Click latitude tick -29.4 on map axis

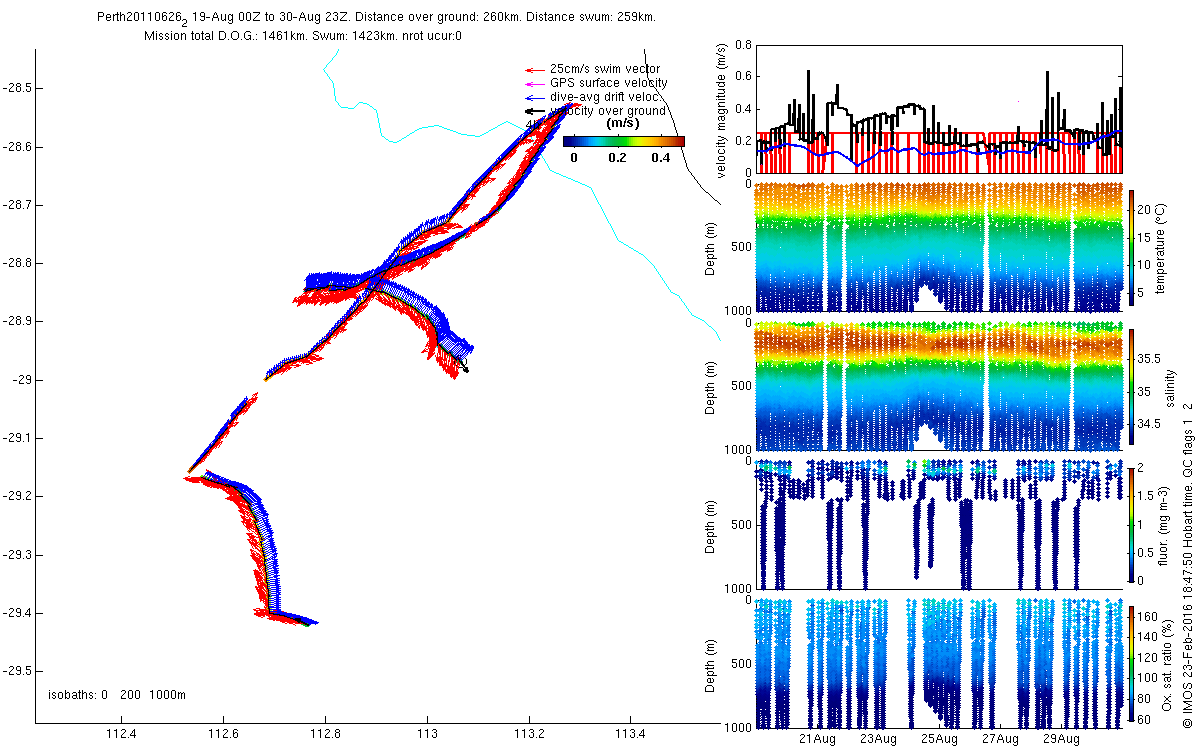16,613
